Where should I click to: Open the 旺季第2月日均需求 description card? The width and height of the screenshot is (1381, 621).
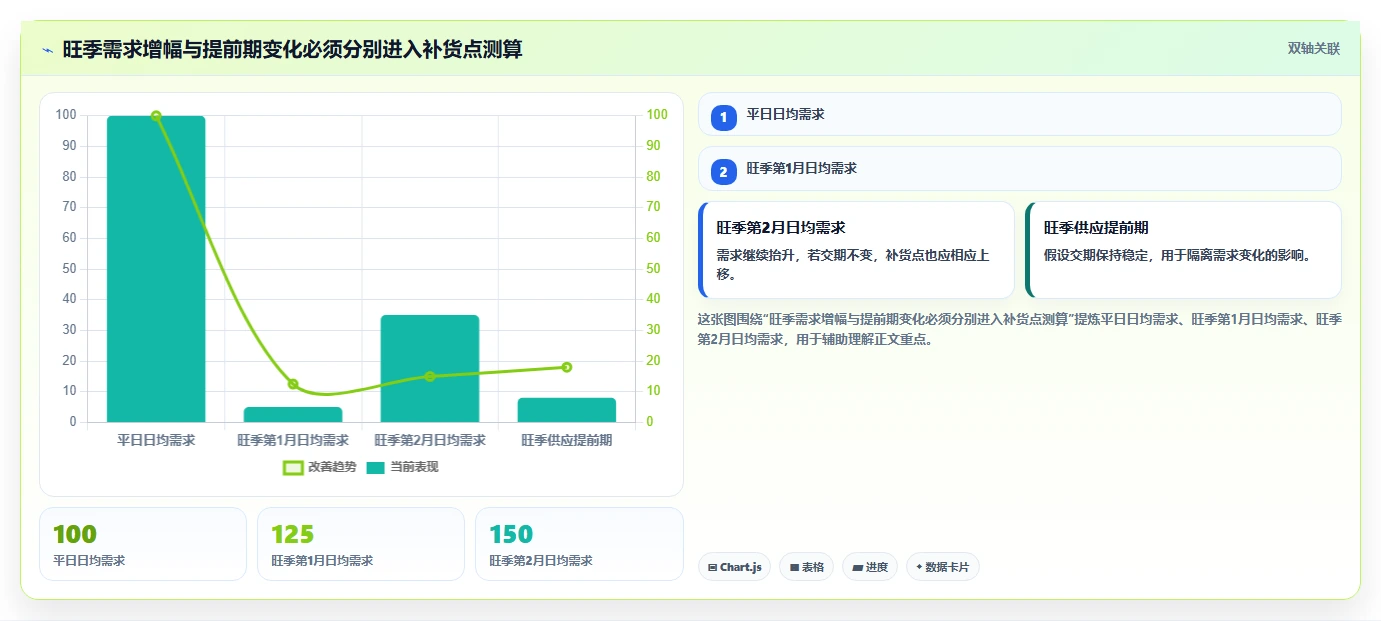(x=856, y=250)
